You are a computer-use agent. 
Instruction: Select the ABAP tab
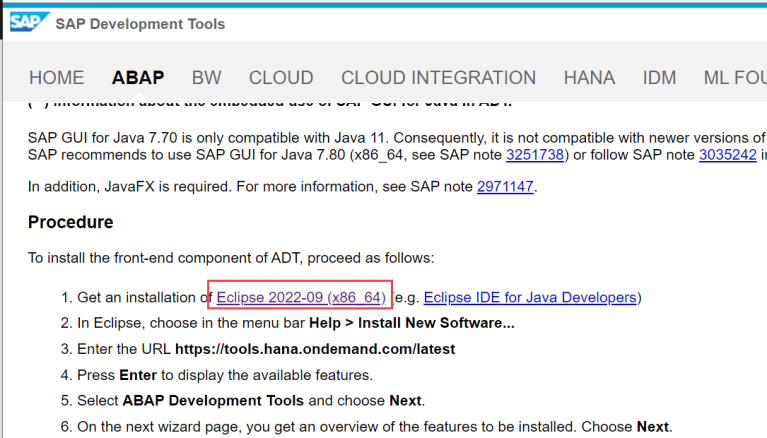pos(138,78)
